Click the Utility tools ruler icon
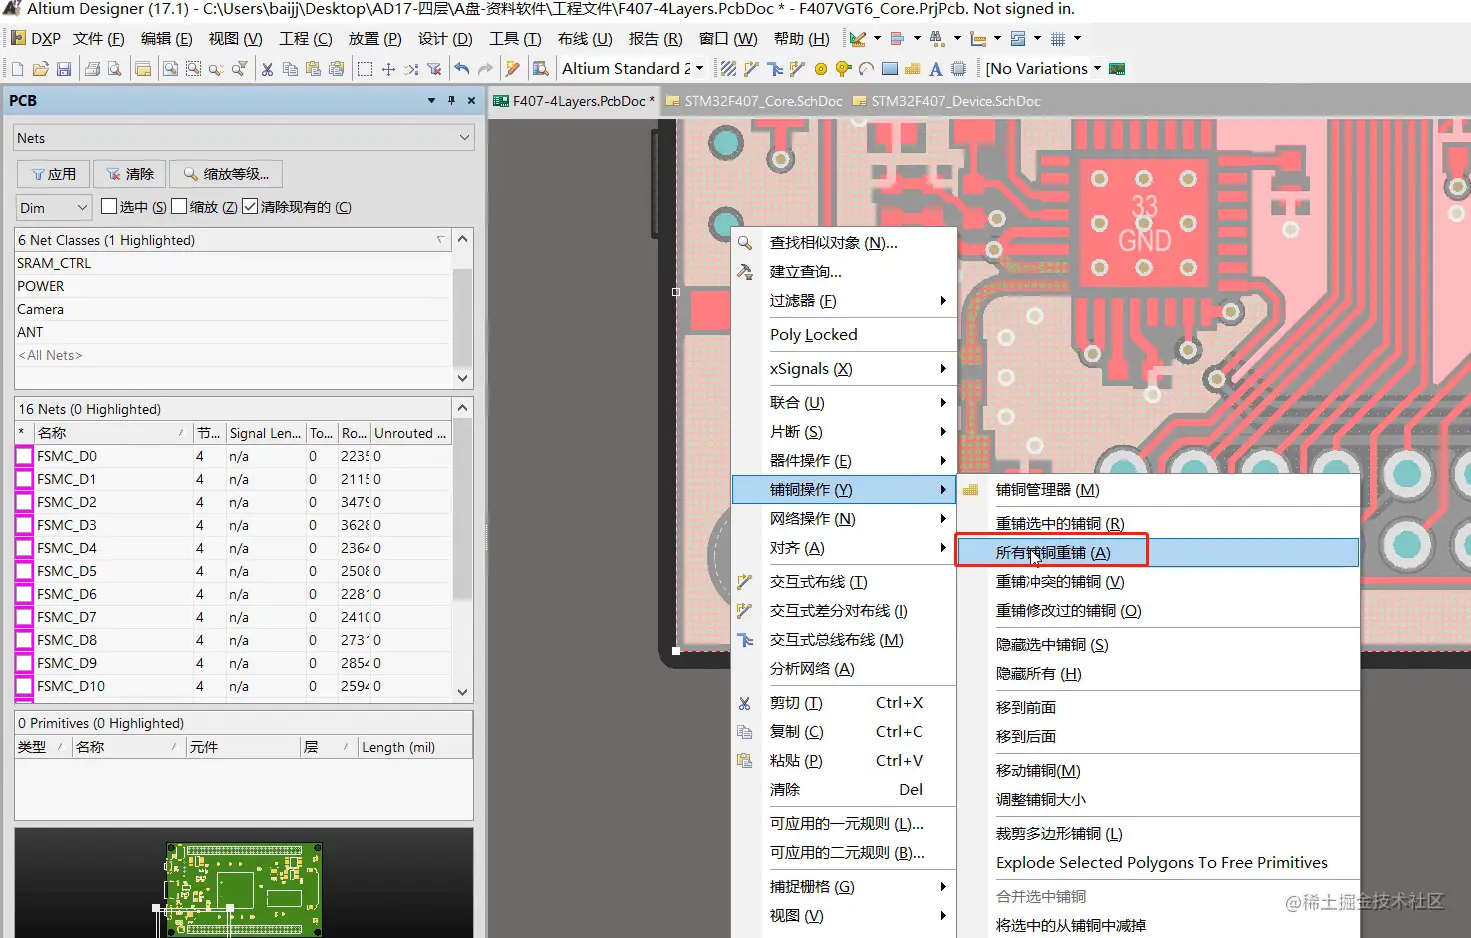Image resolution: width=1471 pixels, height=938 pixels. click(x=857, y=39)
